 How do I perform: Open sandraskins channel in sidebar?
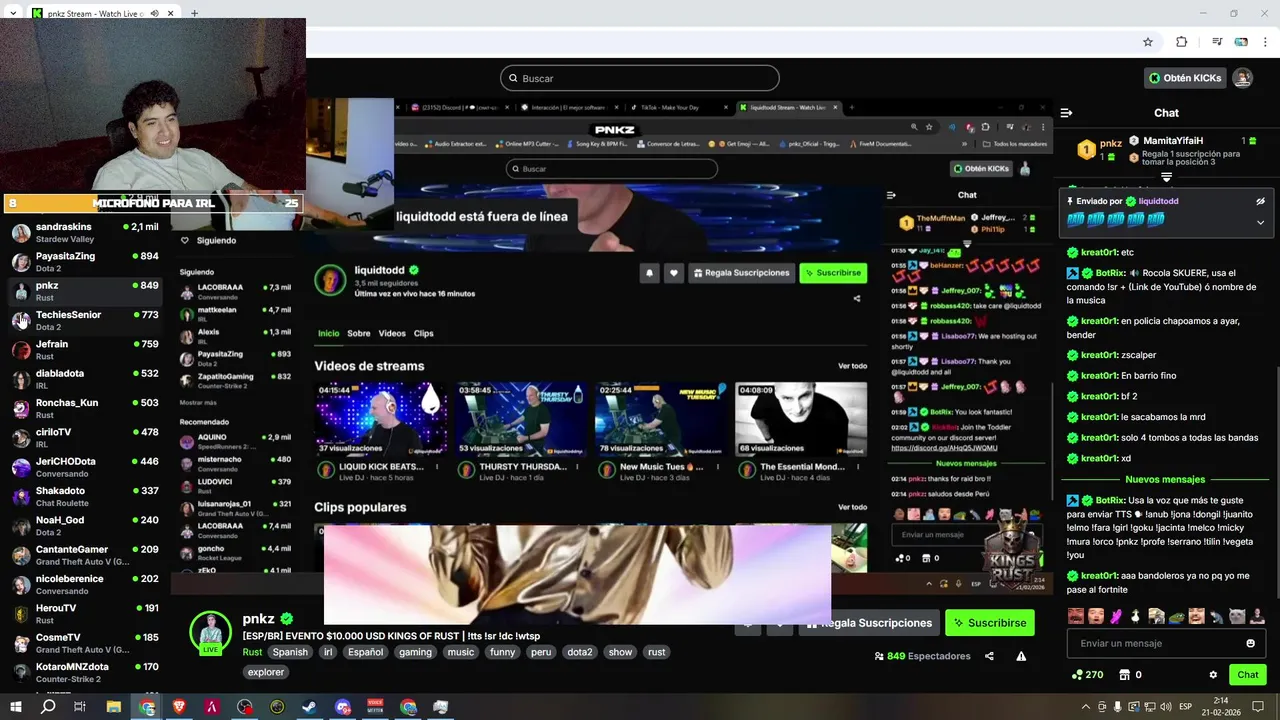[85, 233]
